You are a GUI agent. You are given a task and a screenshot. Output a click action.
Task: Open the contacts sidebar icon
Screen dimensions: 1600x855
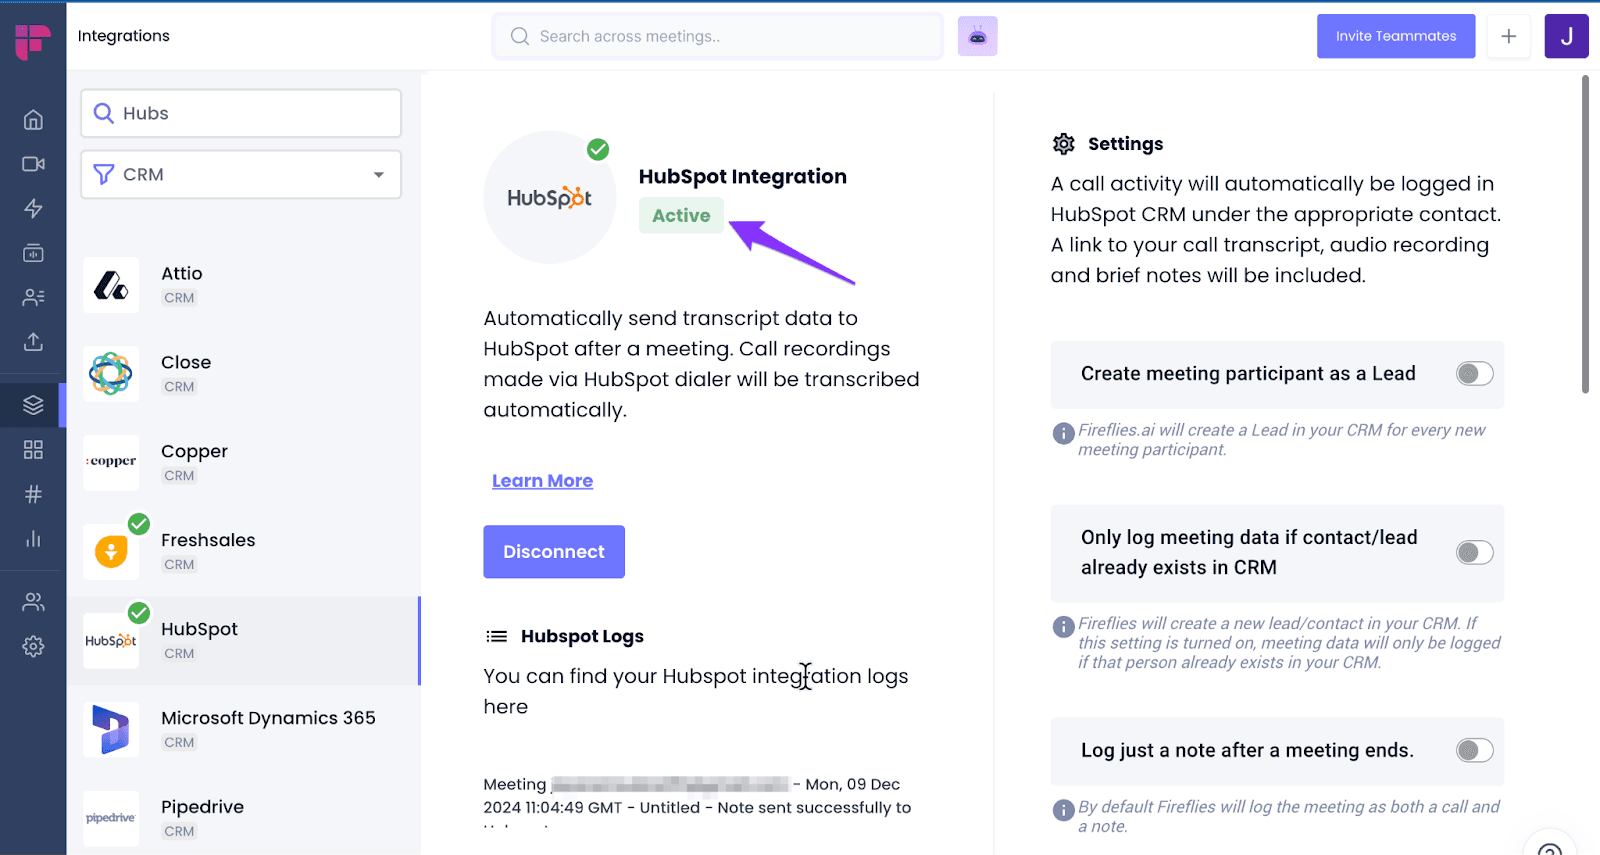click(x=33, y=297)
